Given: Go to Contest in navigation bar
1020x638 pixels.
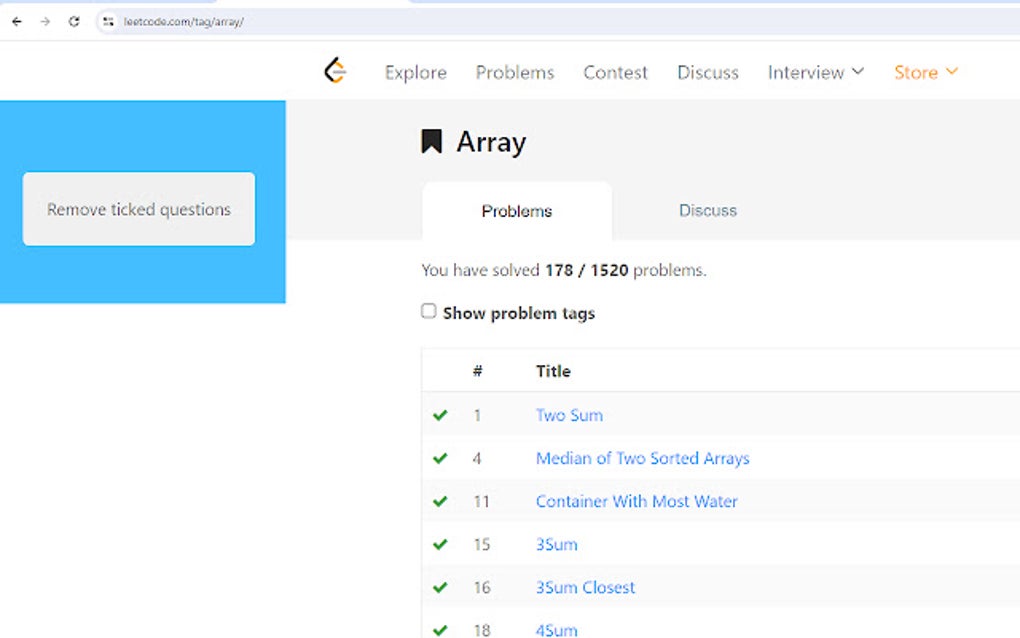Looking at the screenshot, I should click(x=615, y=72).
